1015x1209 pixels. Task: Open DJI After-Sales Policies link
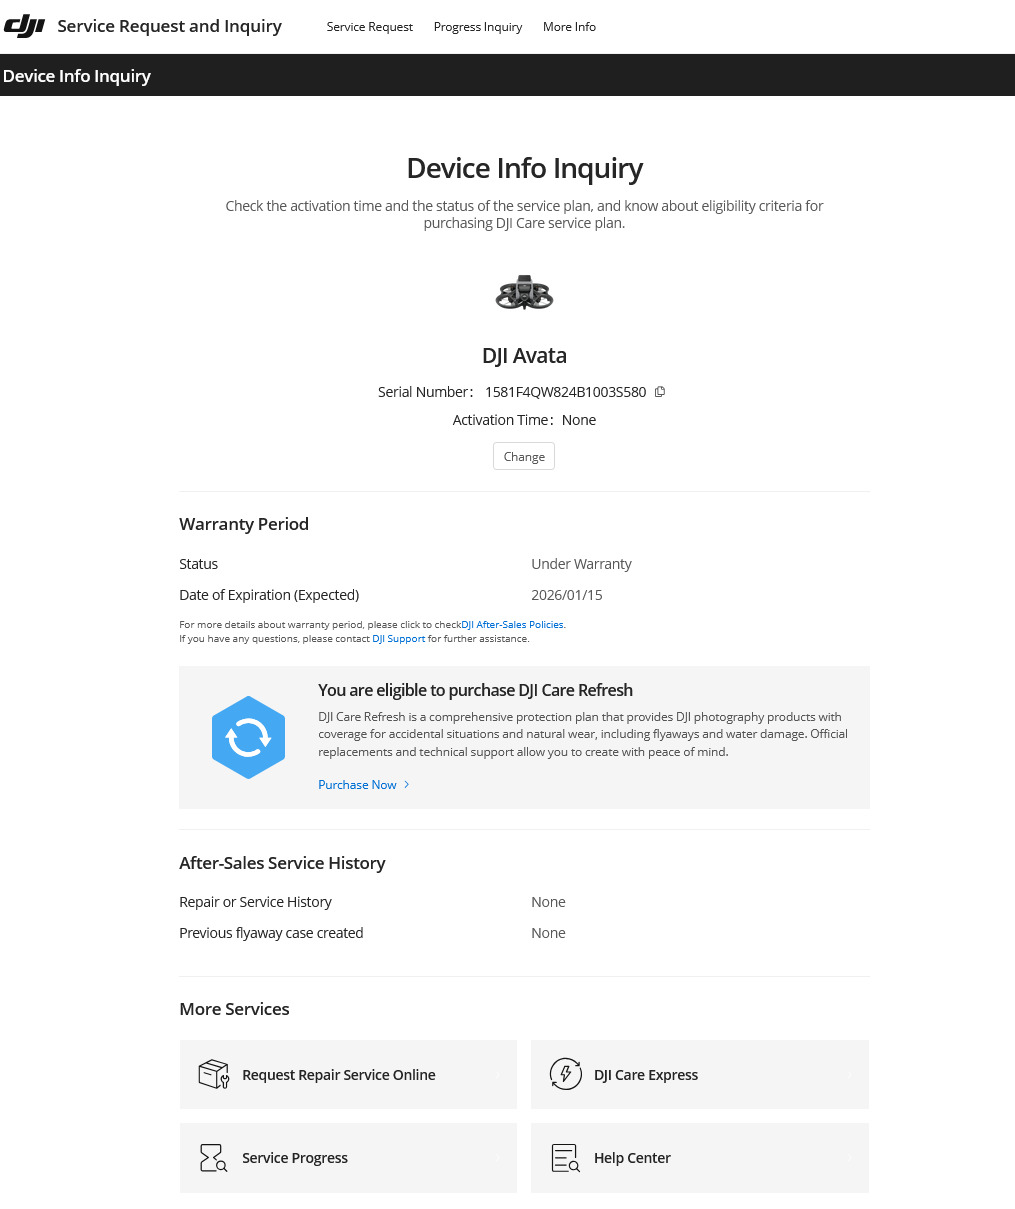pos(513,624)
